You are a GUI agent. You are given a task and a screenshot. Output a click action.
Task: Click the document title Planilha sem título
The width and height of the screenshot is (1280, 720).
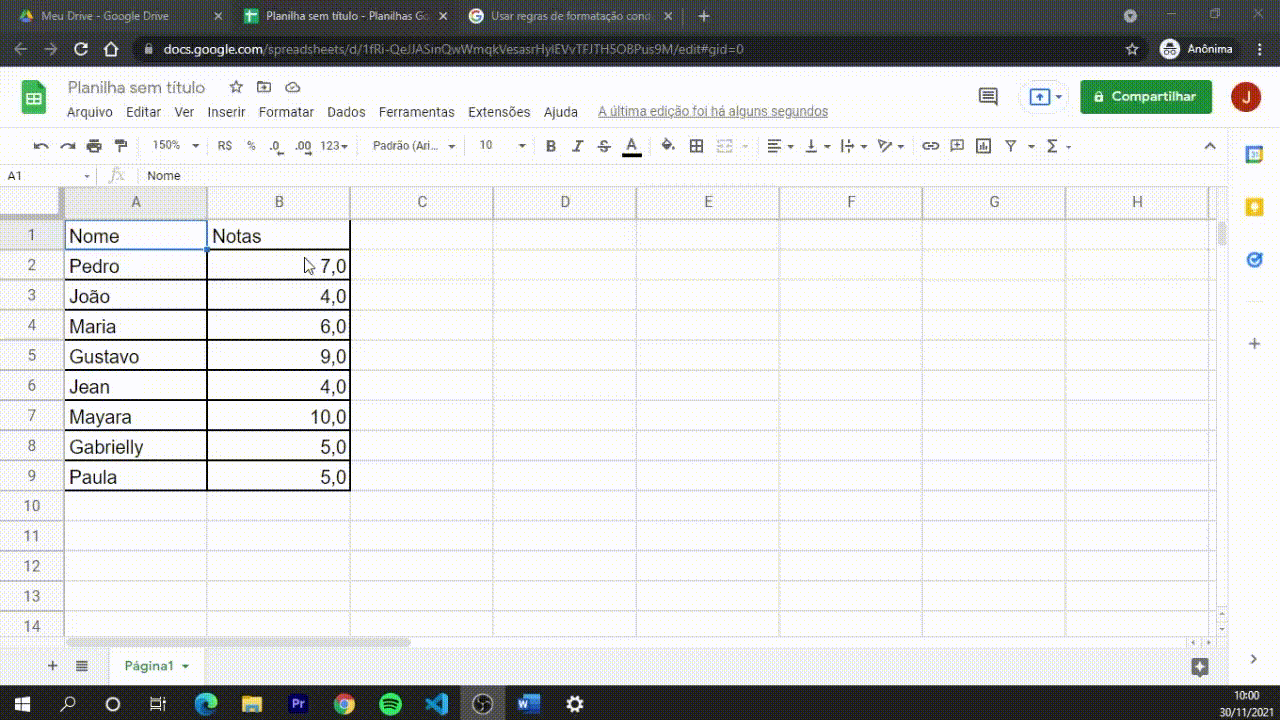(136, 87)
